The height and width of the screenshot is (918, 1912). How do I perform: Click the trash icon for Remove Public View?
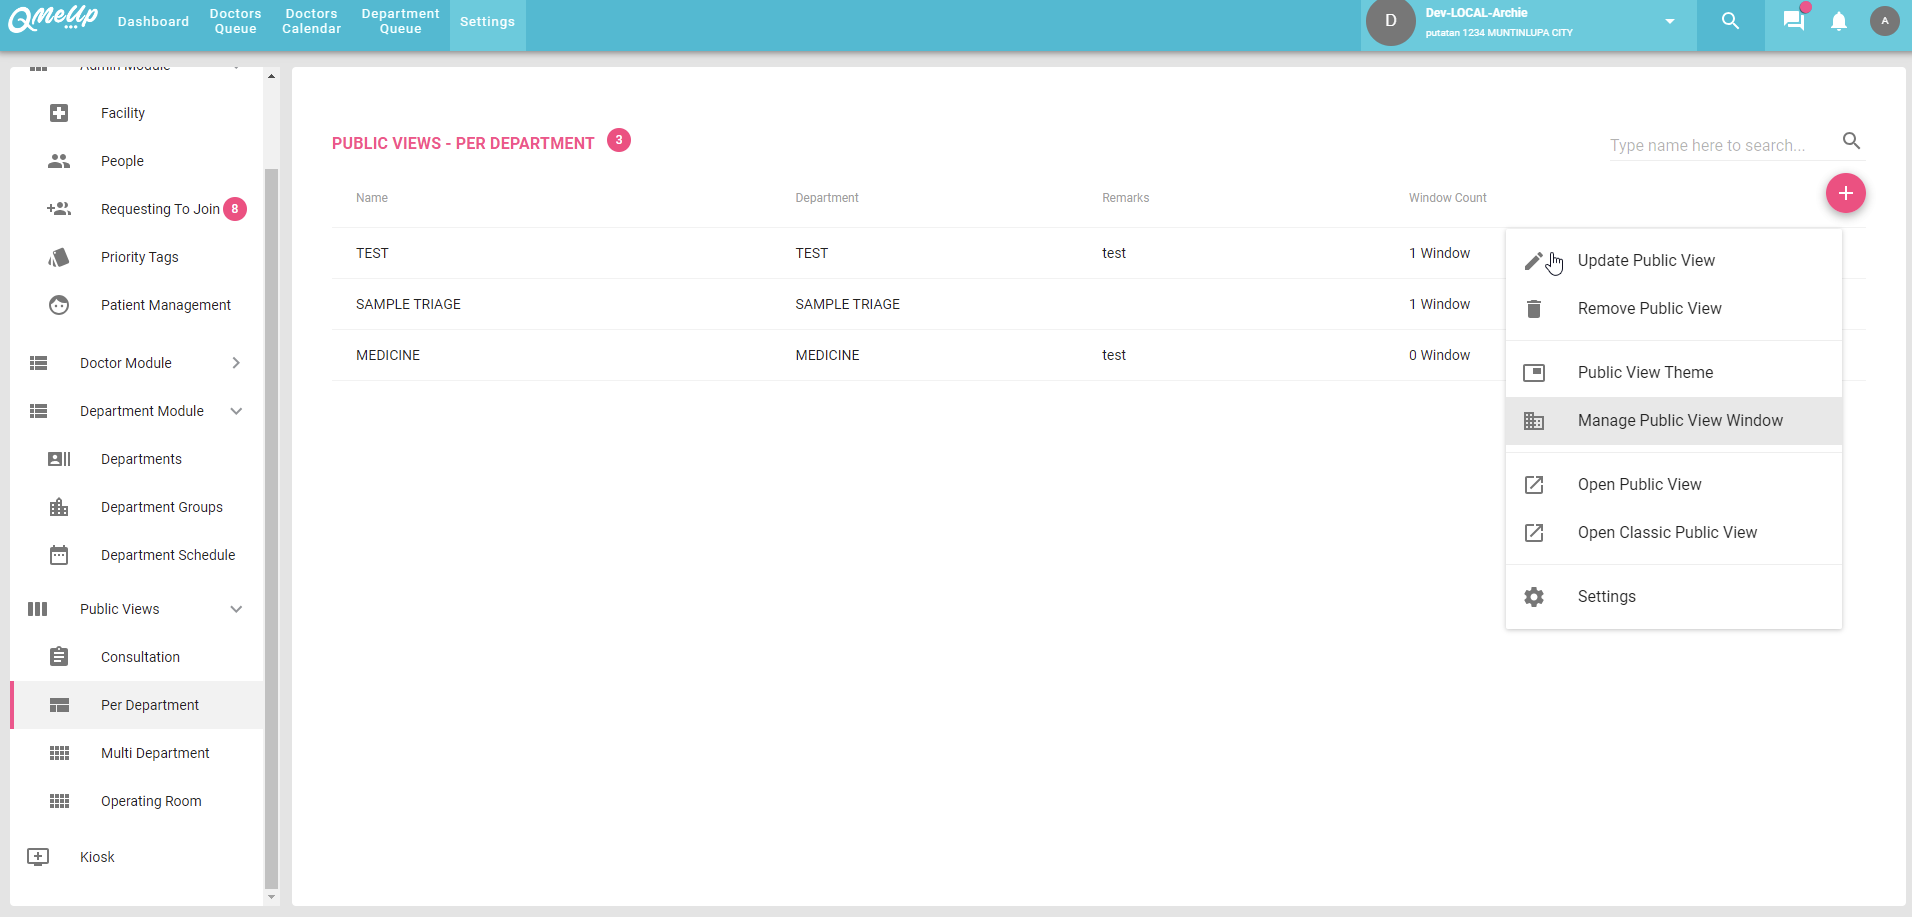point(1534,309)
